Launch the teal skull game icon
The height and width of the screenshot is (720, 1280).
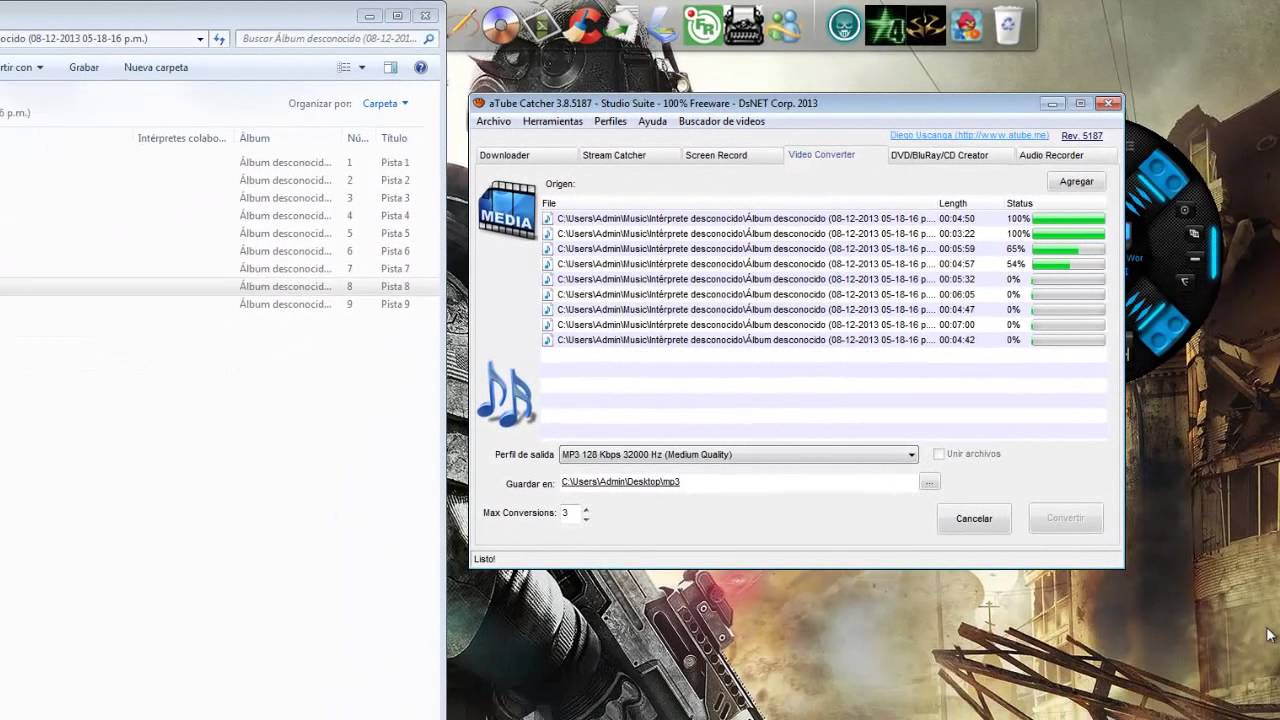(x=844, y=25)
